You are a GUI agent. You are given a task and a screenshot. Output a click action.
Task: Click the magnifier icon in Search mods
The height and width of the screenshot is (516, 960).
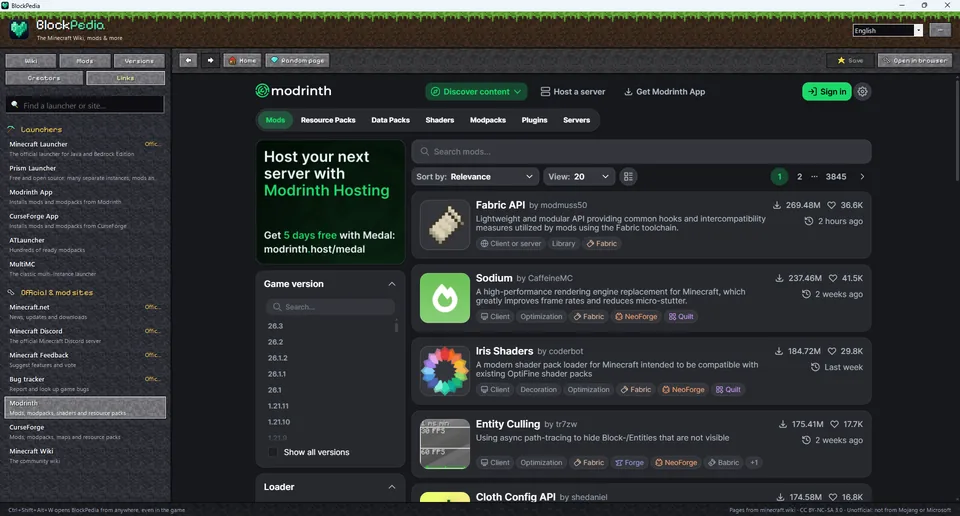click(424, 151)
